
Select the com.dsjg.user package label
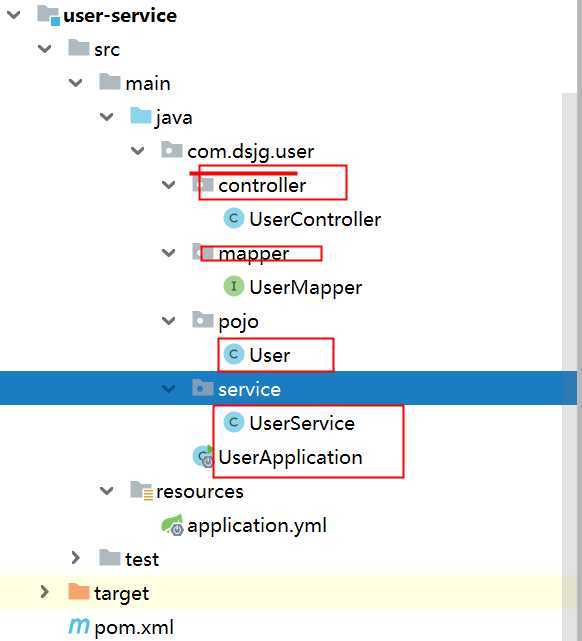[x=251, y=152]
